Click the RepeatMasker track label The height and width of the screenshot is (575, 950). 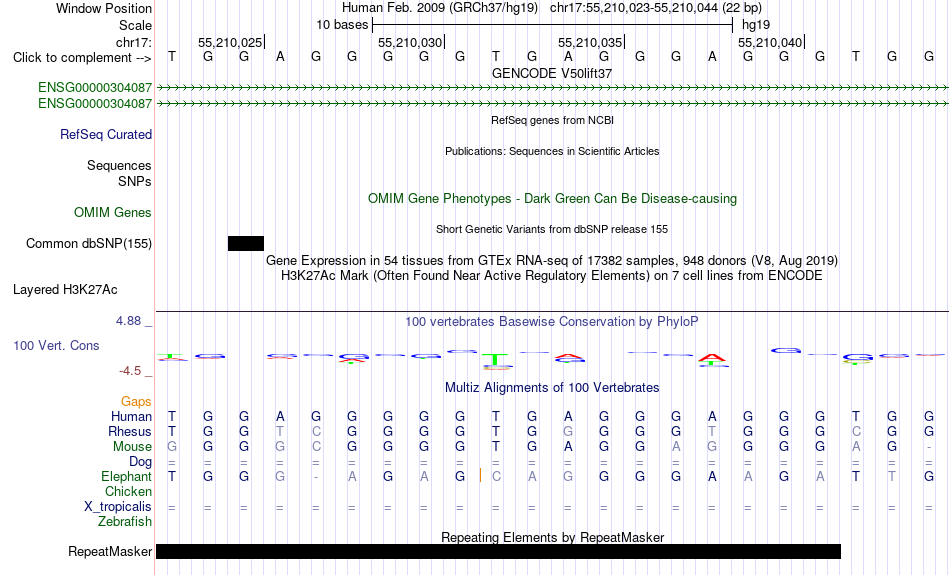pos(110,551)
